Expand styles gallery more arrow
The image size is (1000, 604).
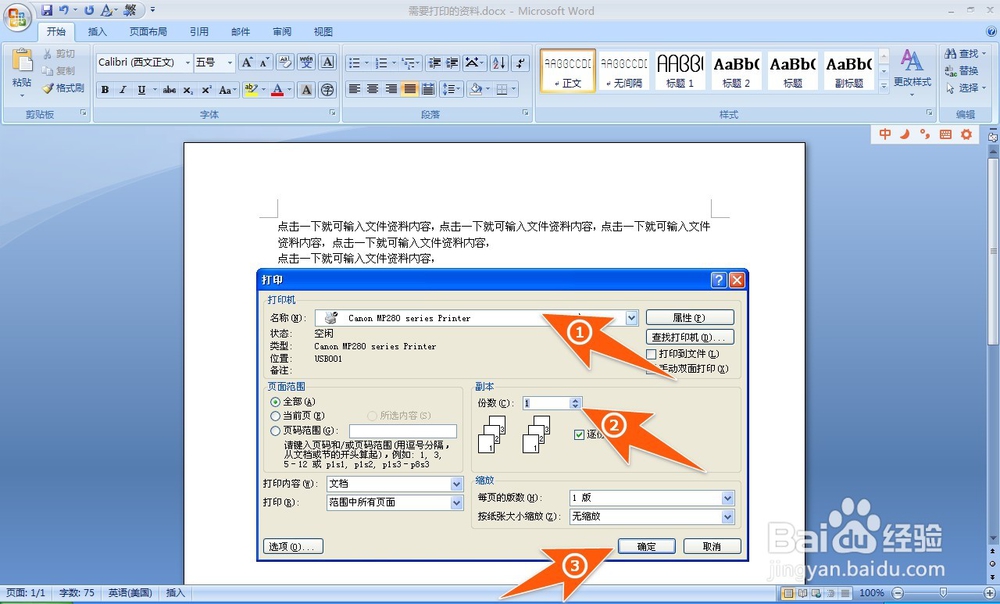[884, 84]
